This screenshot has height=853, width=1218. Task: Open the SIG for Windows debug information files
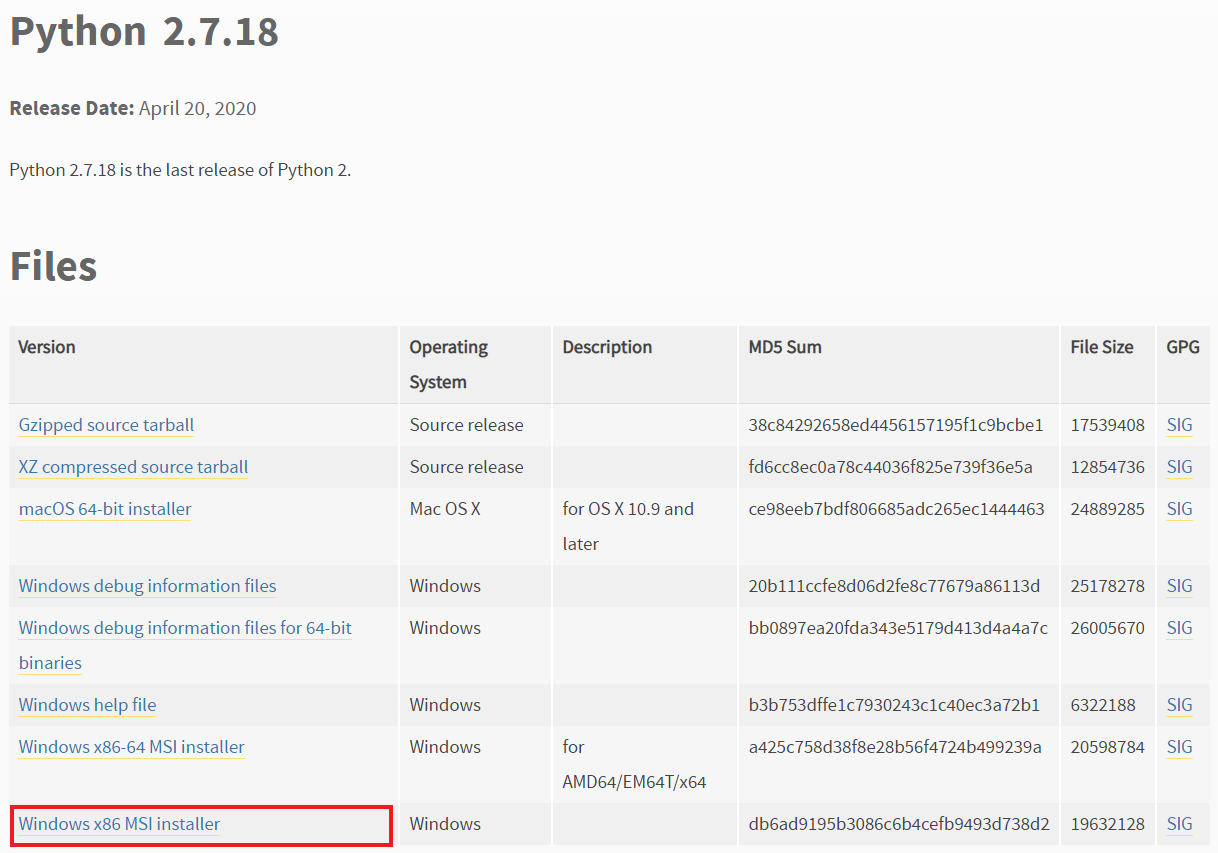tap(1179, 585)
